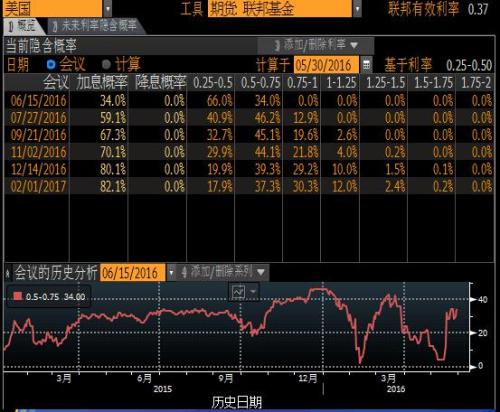
Task: Switch to the 未来利率隐含概率 tab
Action: (x=97, y=26)
